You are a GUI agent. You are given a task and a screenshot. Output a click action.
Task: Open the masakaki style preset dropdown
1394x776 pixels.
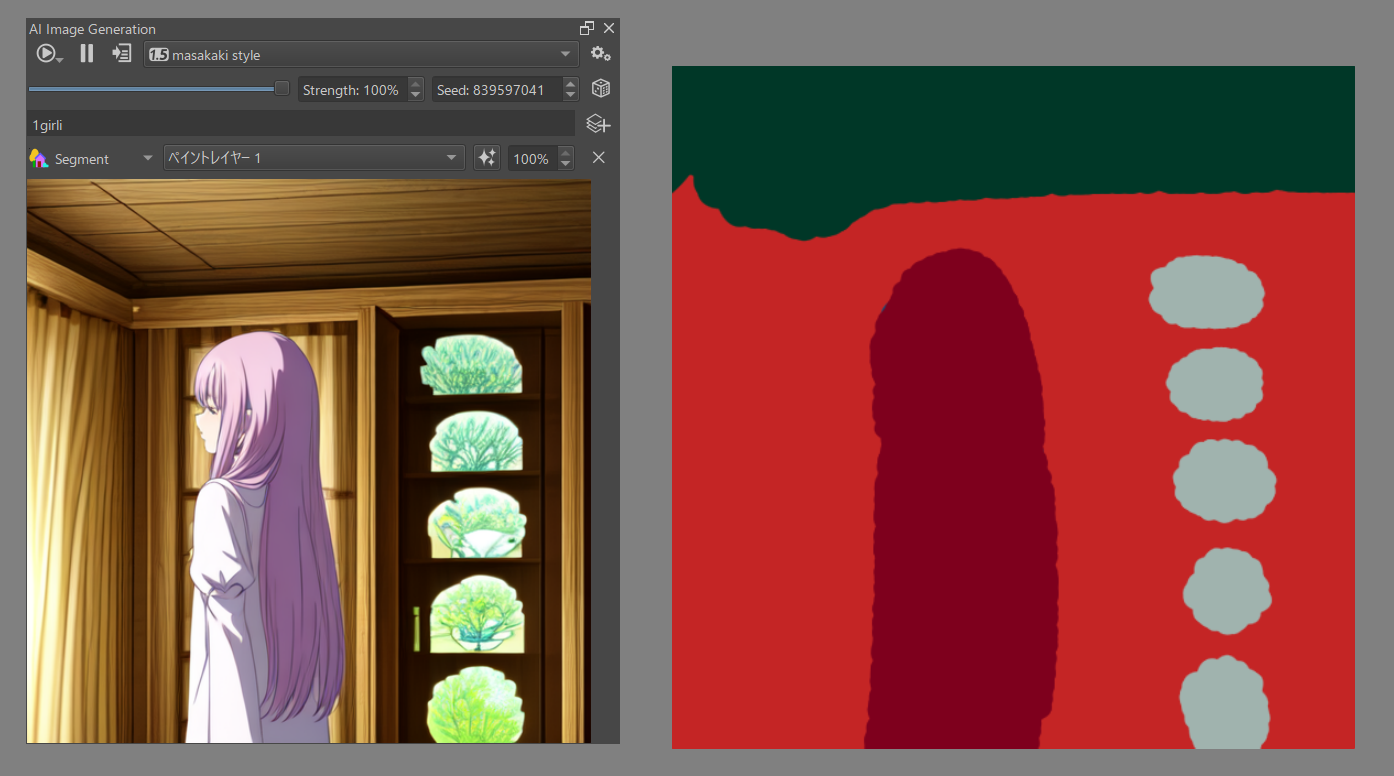[361, 55]
